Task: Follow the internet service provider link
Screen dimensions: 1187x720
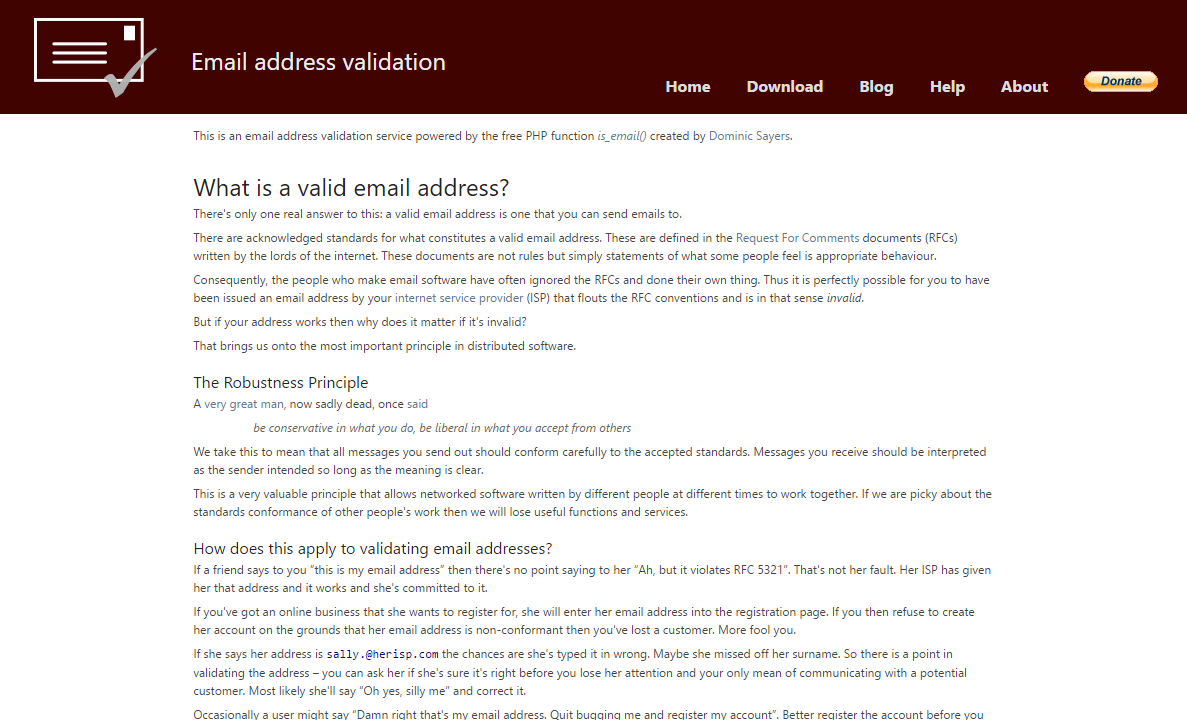Action: click(x=459, y=298)
